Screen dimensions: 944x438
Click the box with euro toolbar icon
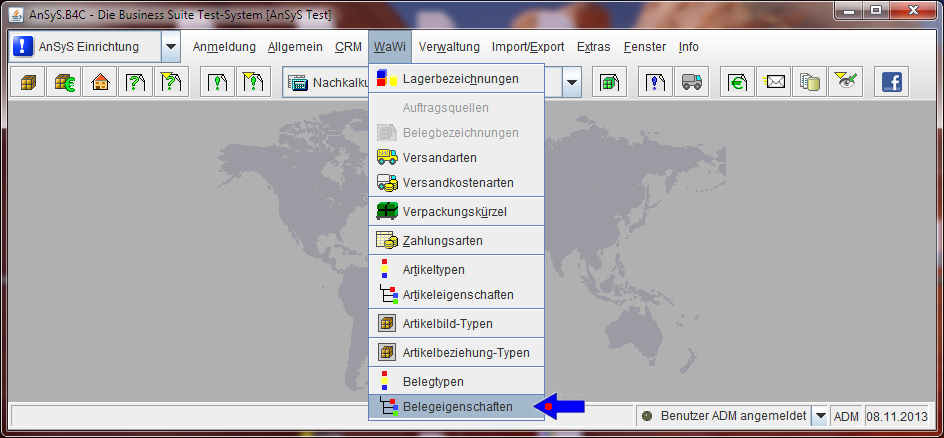[x=63, y=83]
